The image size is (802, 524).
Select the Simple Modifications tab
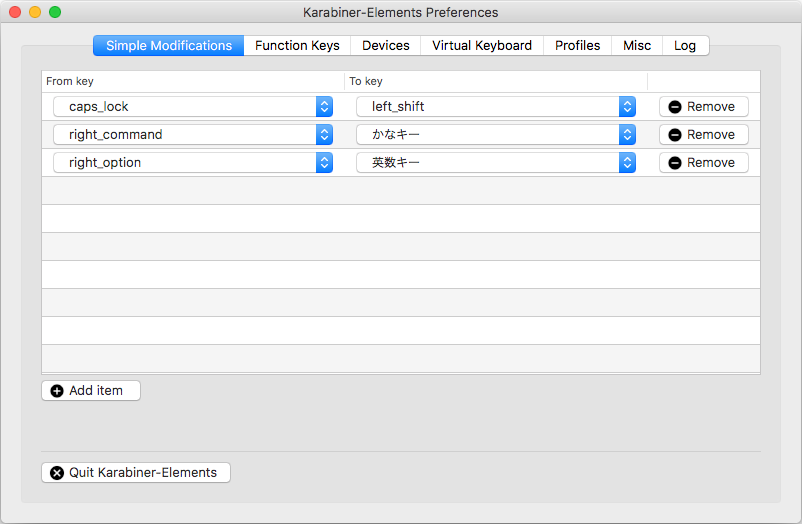[169, 46]
